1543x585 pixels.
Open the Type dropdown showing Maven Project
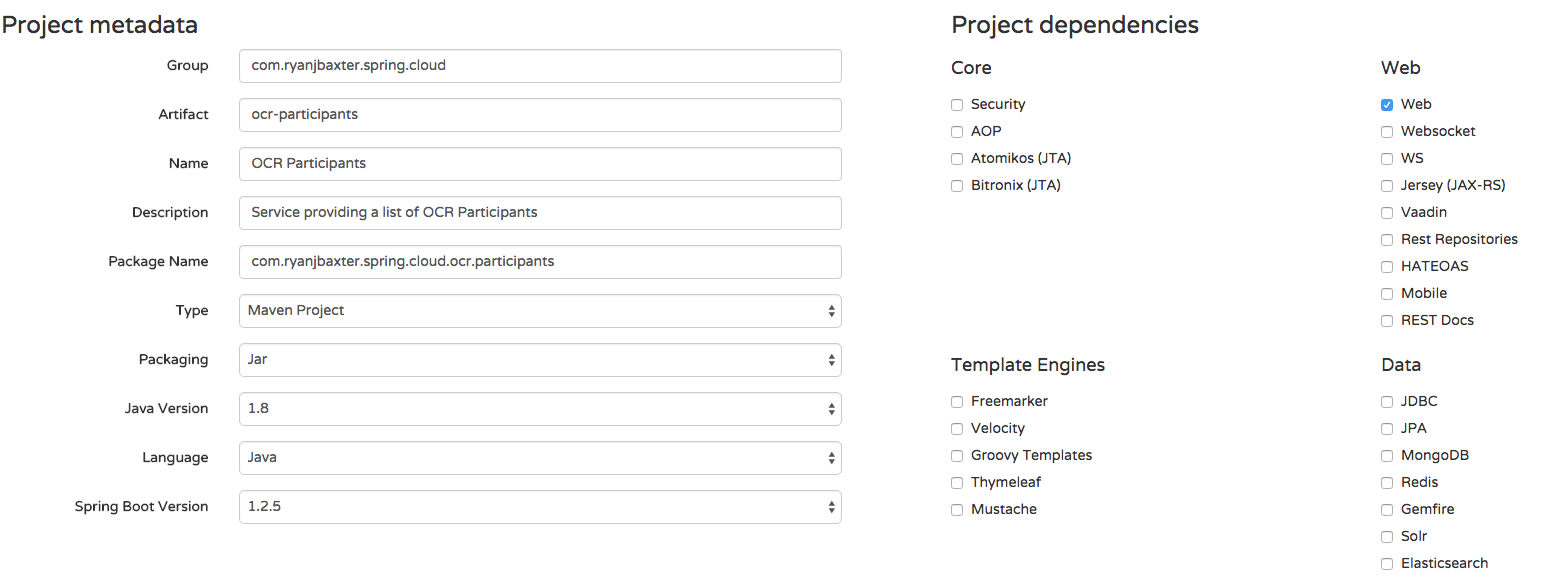[x=540, y=311]
